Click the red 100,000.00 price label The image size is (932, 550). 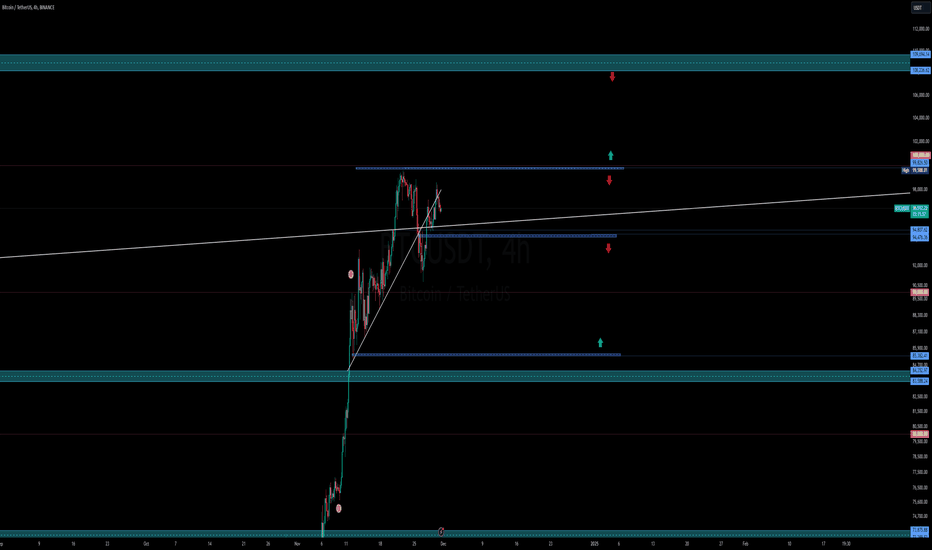coord(920,156)
